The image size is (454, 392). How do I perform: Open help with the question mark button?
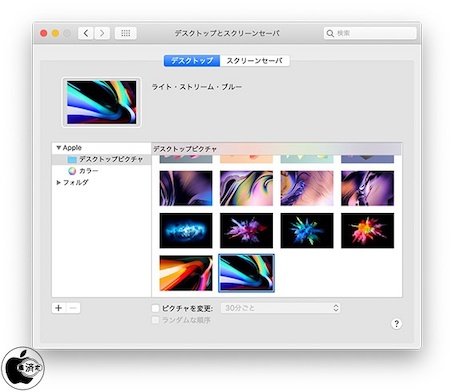point(396,324)
